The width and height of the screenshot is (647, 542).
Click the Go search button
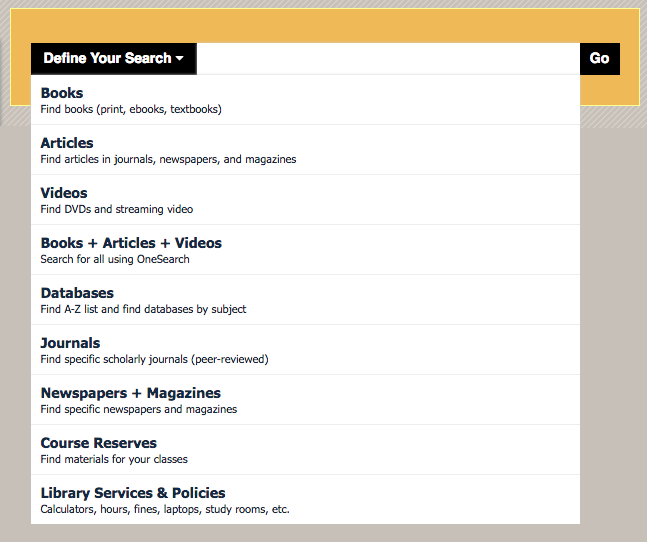point(600,59)
